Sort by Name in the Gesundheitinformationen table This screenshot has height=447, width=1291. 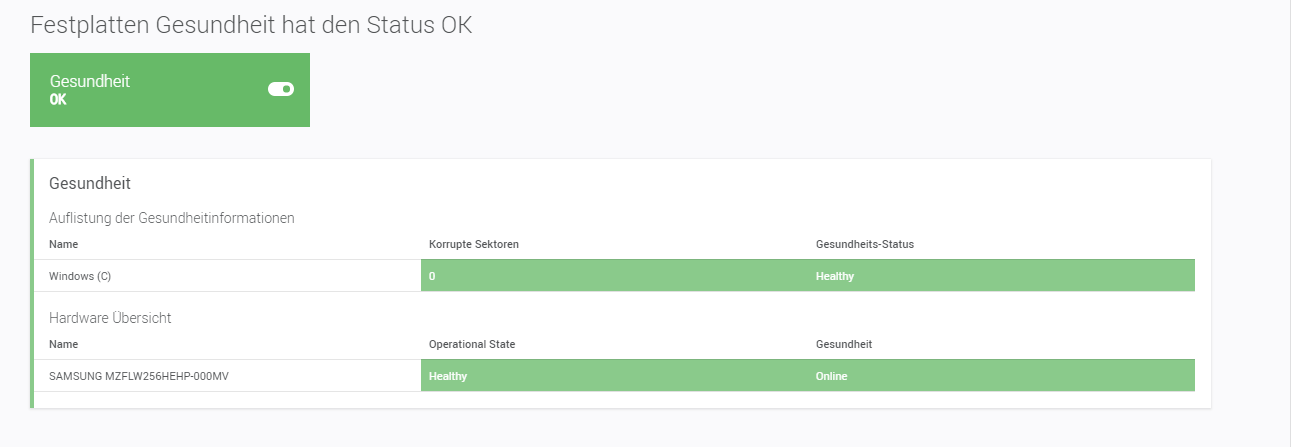[x=63, y=244]
